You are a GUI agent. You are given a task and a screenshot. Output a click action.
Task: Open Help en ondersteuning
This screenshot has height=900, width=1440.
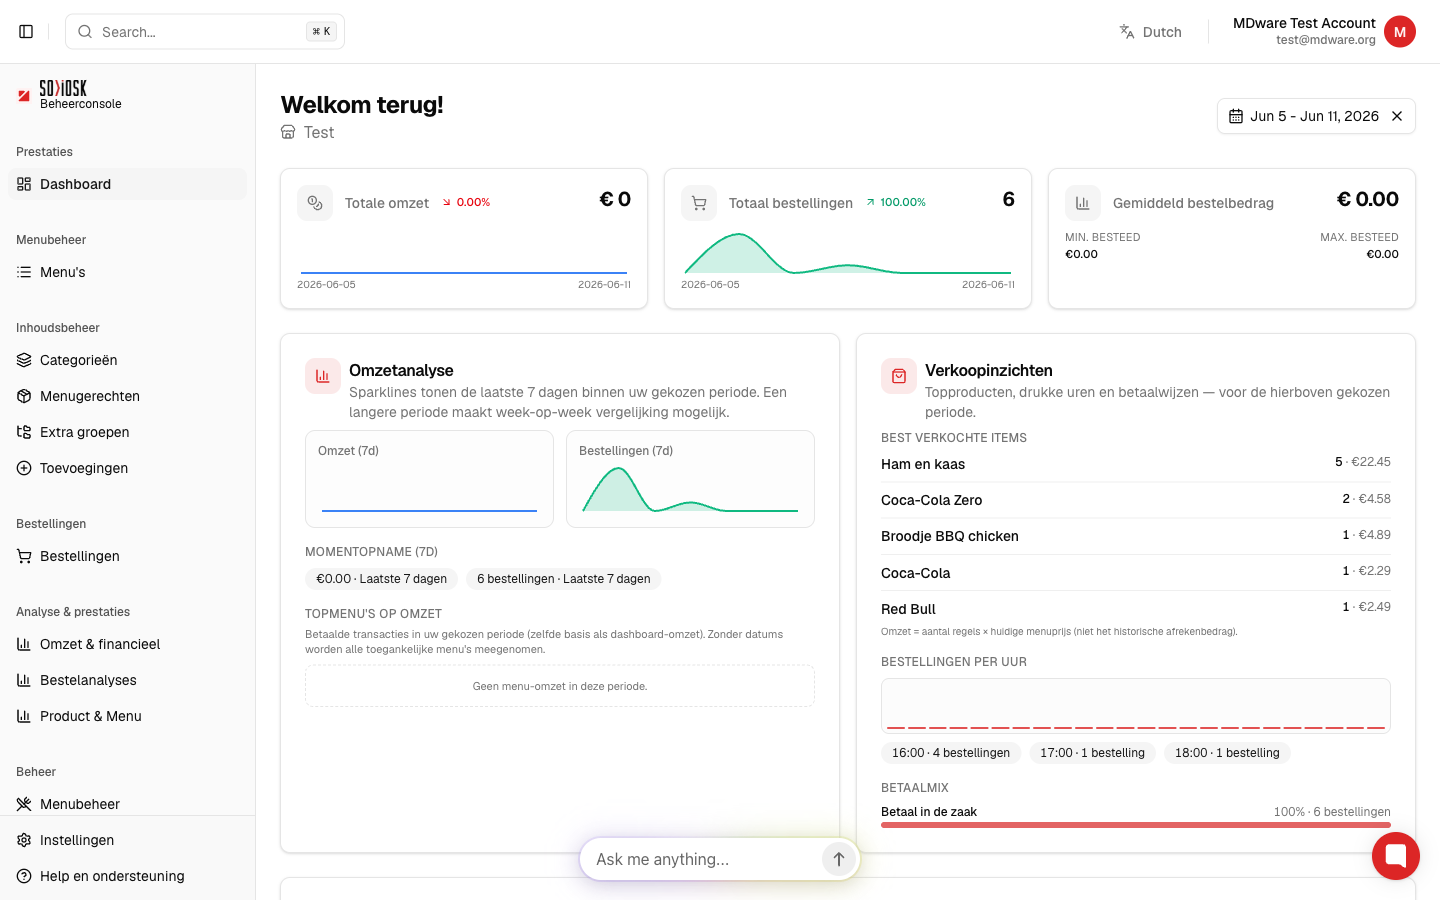[x=127, y=876]
